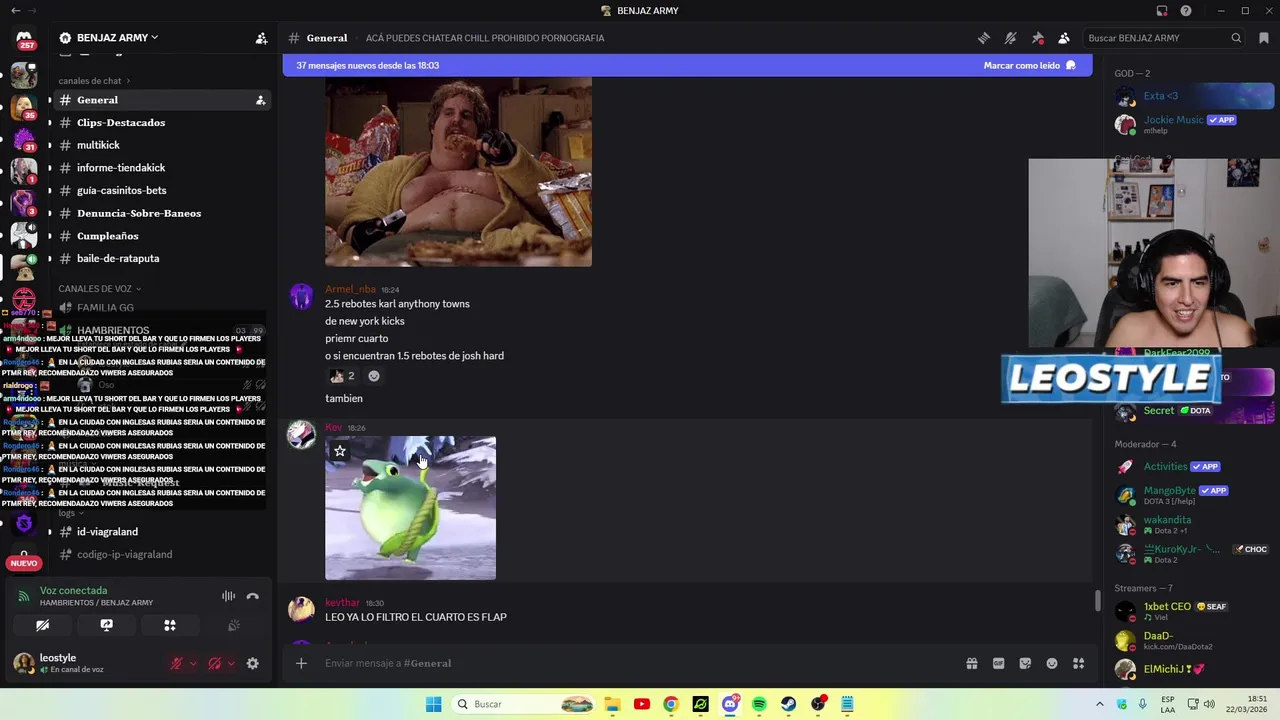Open Spotify from the Windows taskbar
The height and width of the screenshot is (720, 1280).
click(x=759, y=704)
